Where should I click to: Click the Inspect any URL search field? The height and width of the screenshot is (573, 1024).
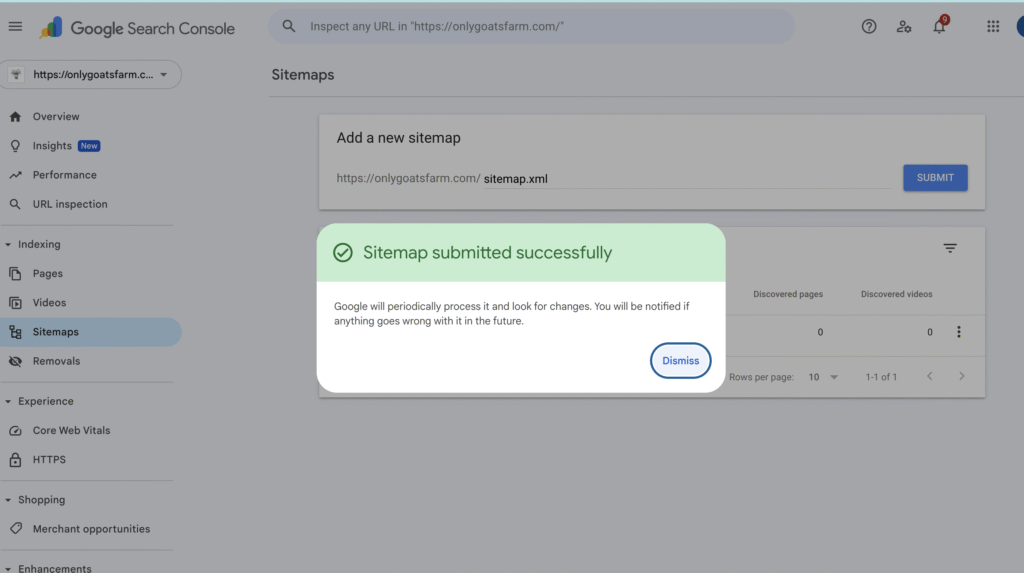pos(532,27)
